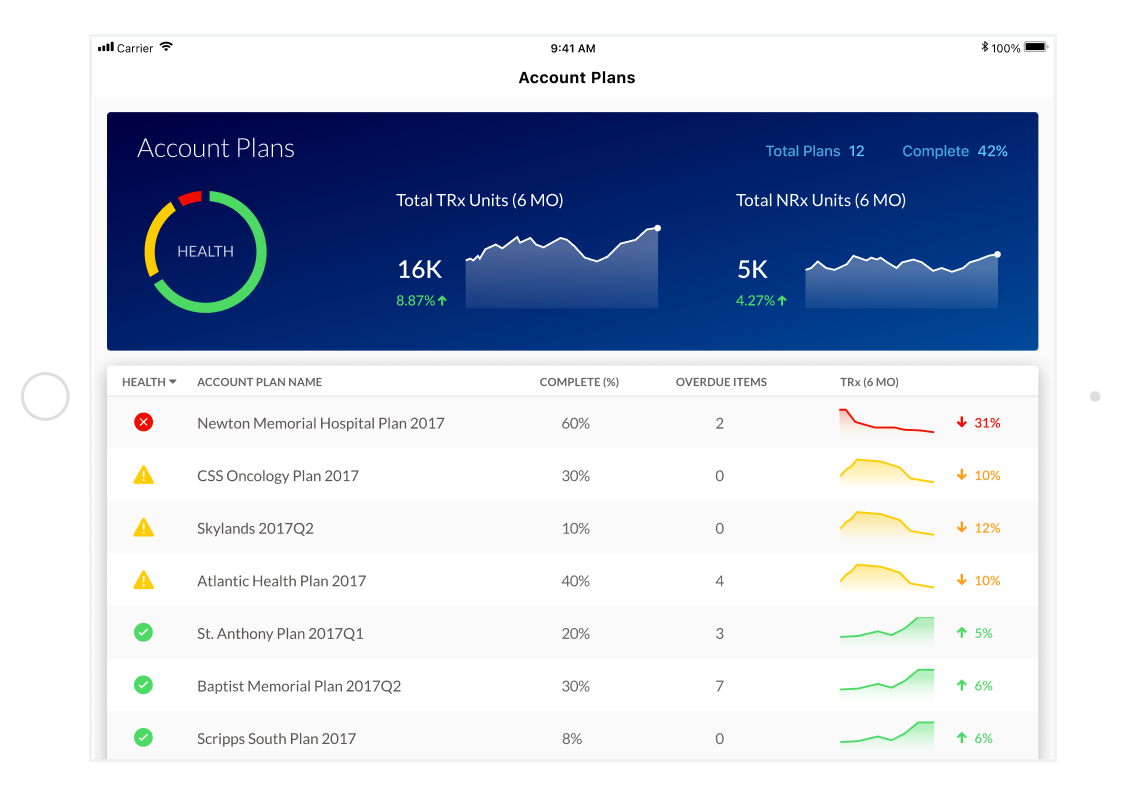Click the orange down arrow in Atlantic Health row
1144x793 pixels.
tap(962, 580)
